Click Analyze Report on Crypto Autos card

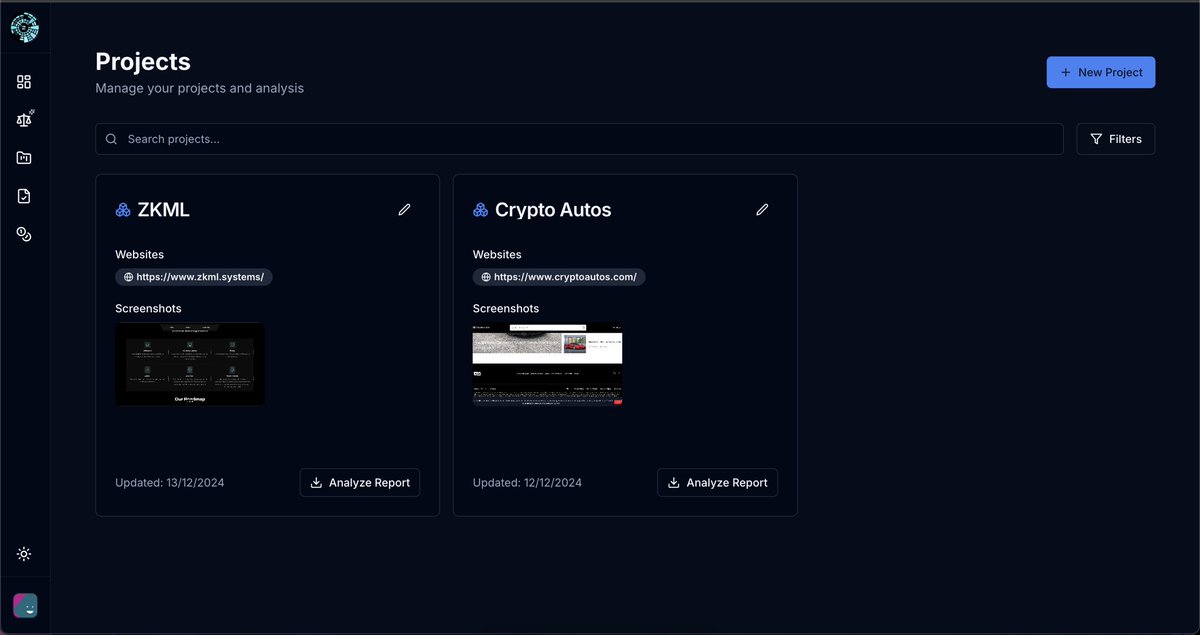tap(717, 482)
